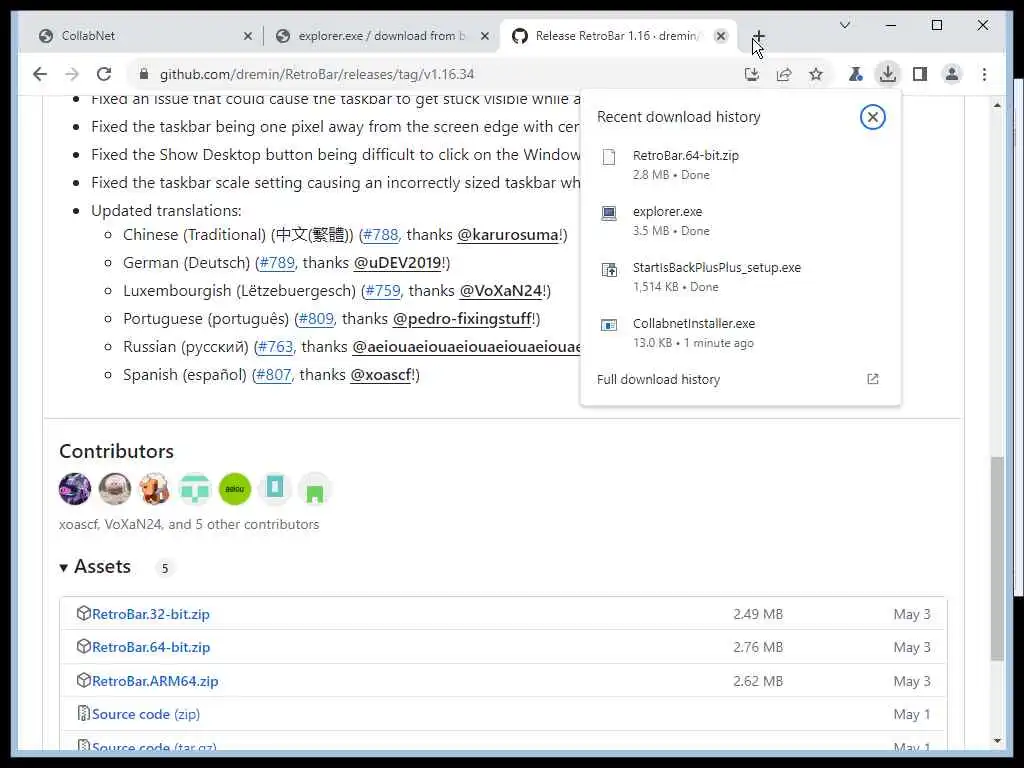Click the package icon beside RetroBar.ARM64.zip

pos(84,680)
